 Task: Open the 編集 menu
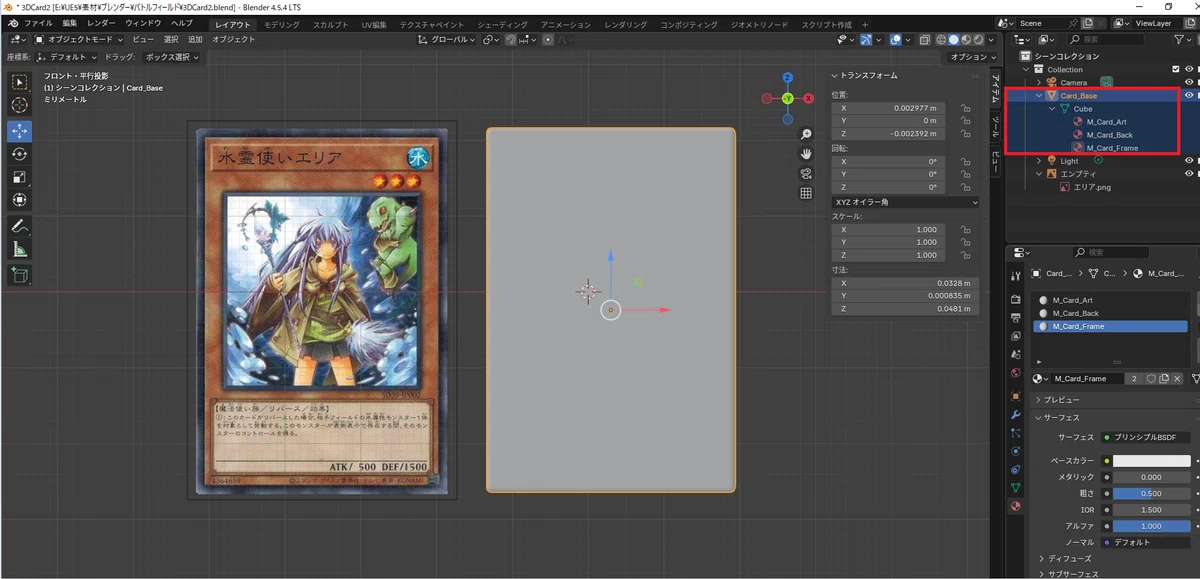pyautogui.click(x=69, y=23)
